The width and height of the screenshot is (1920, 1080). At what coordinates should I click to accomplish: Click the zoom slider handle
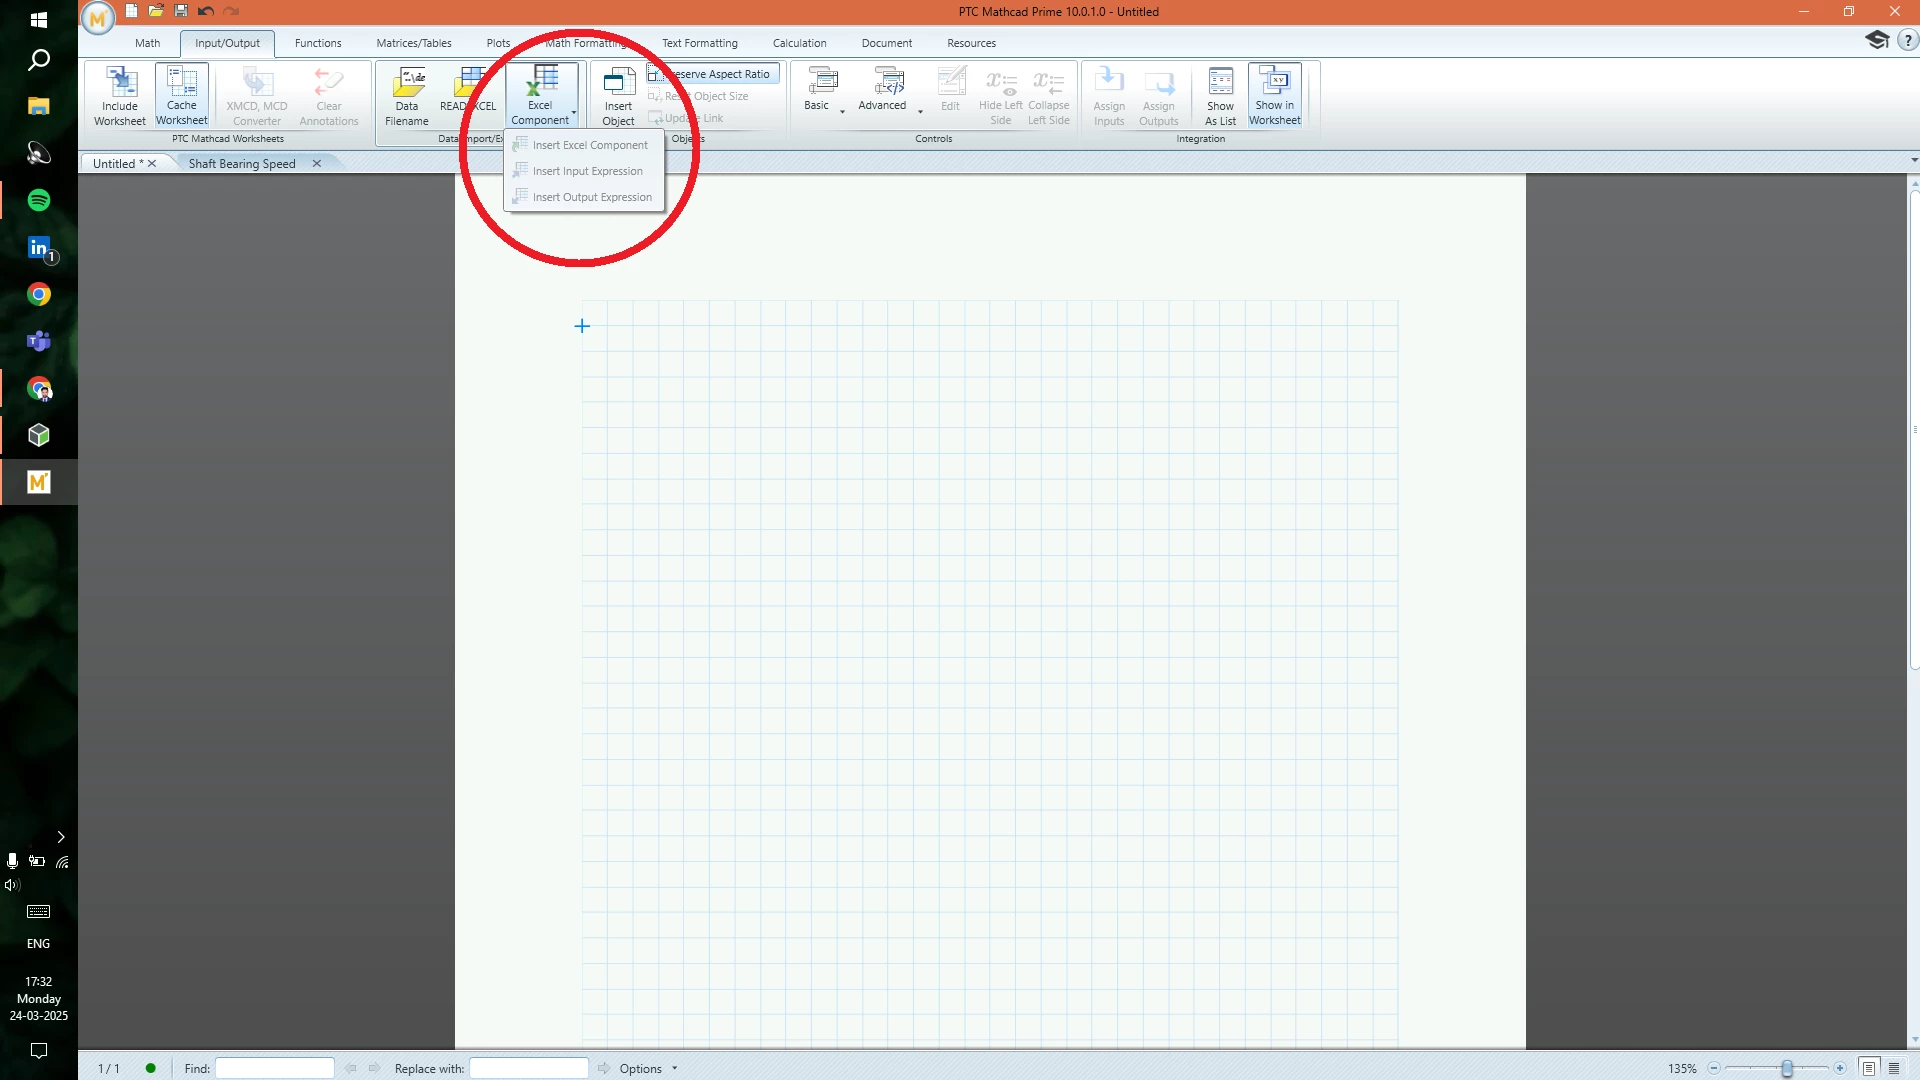coord(1787,1068)
